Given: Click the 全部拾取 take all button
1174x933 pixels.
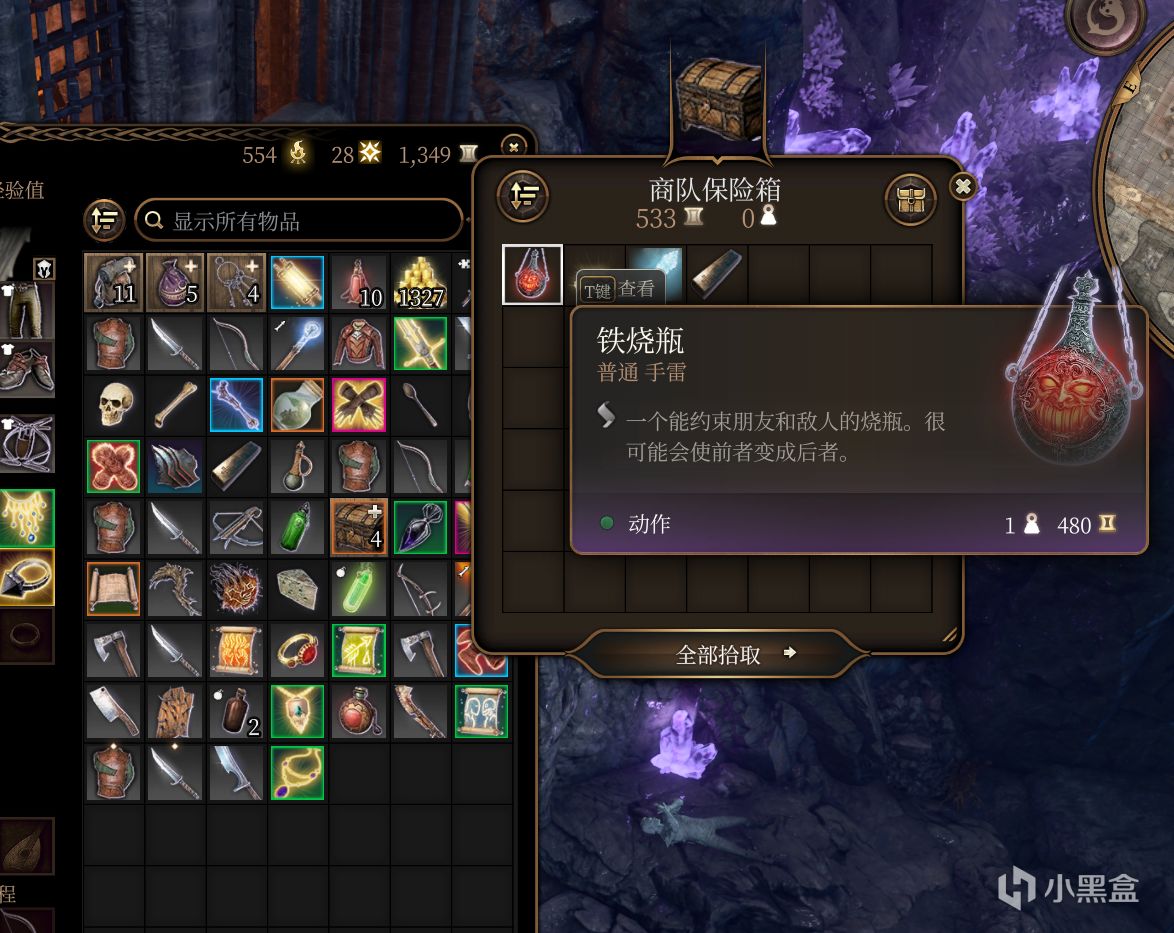Looking at the screenshot, I should (x=717, y=654).
